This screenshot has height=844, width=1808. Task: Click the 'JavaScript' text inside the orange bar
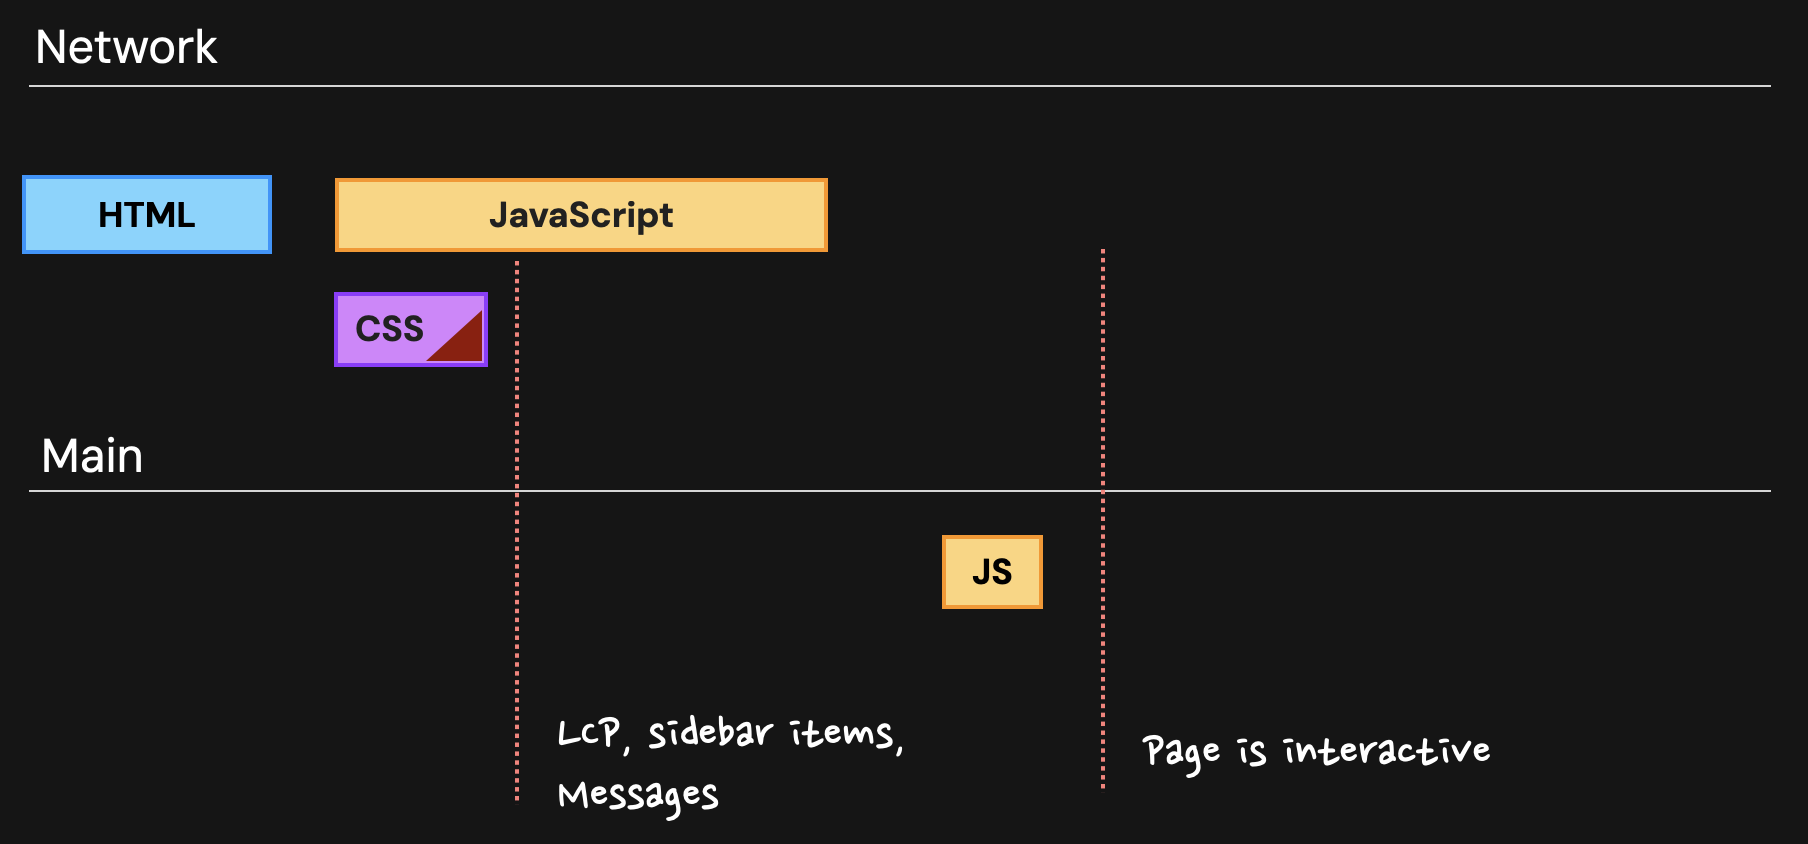click(581, 215)
